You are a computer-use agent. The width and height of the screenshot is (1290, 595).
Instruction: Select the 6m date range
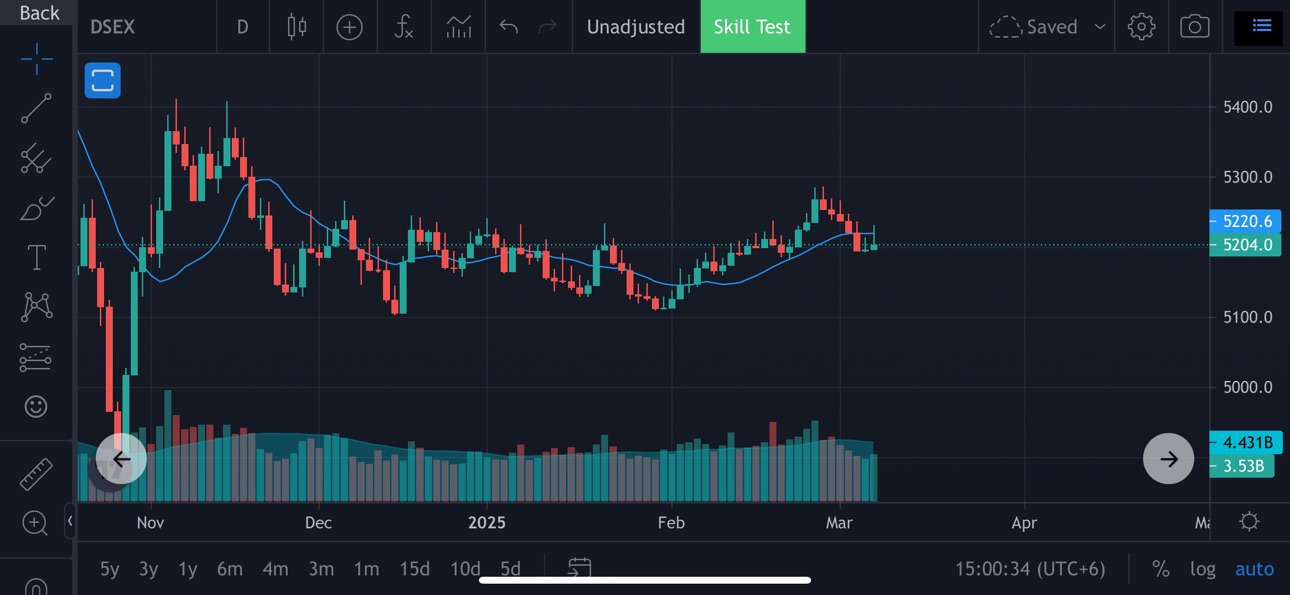coord(230,569)
